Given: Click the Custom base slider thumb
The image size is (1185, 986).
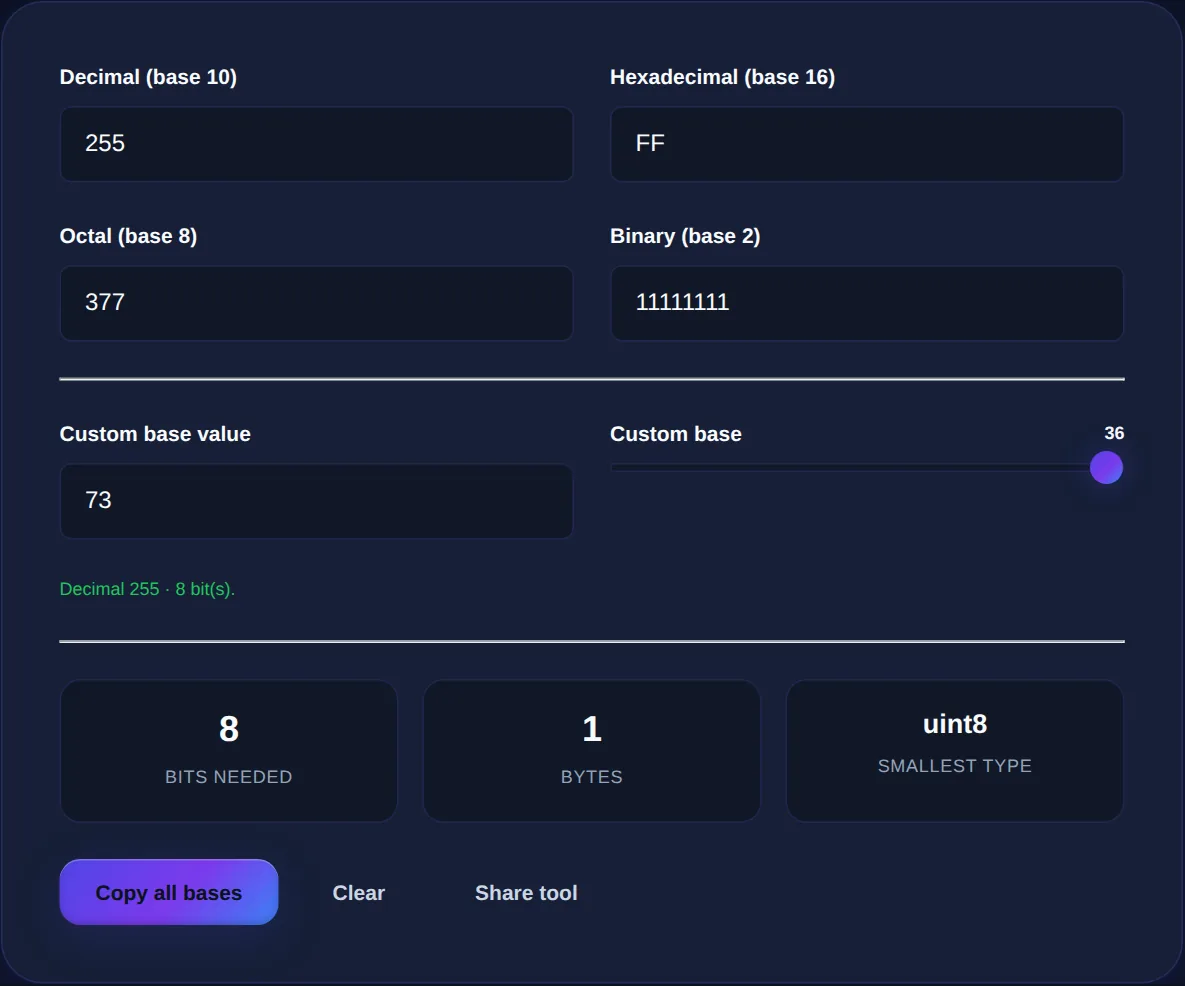Looking at the screenshot, I should click(1106, 468).
